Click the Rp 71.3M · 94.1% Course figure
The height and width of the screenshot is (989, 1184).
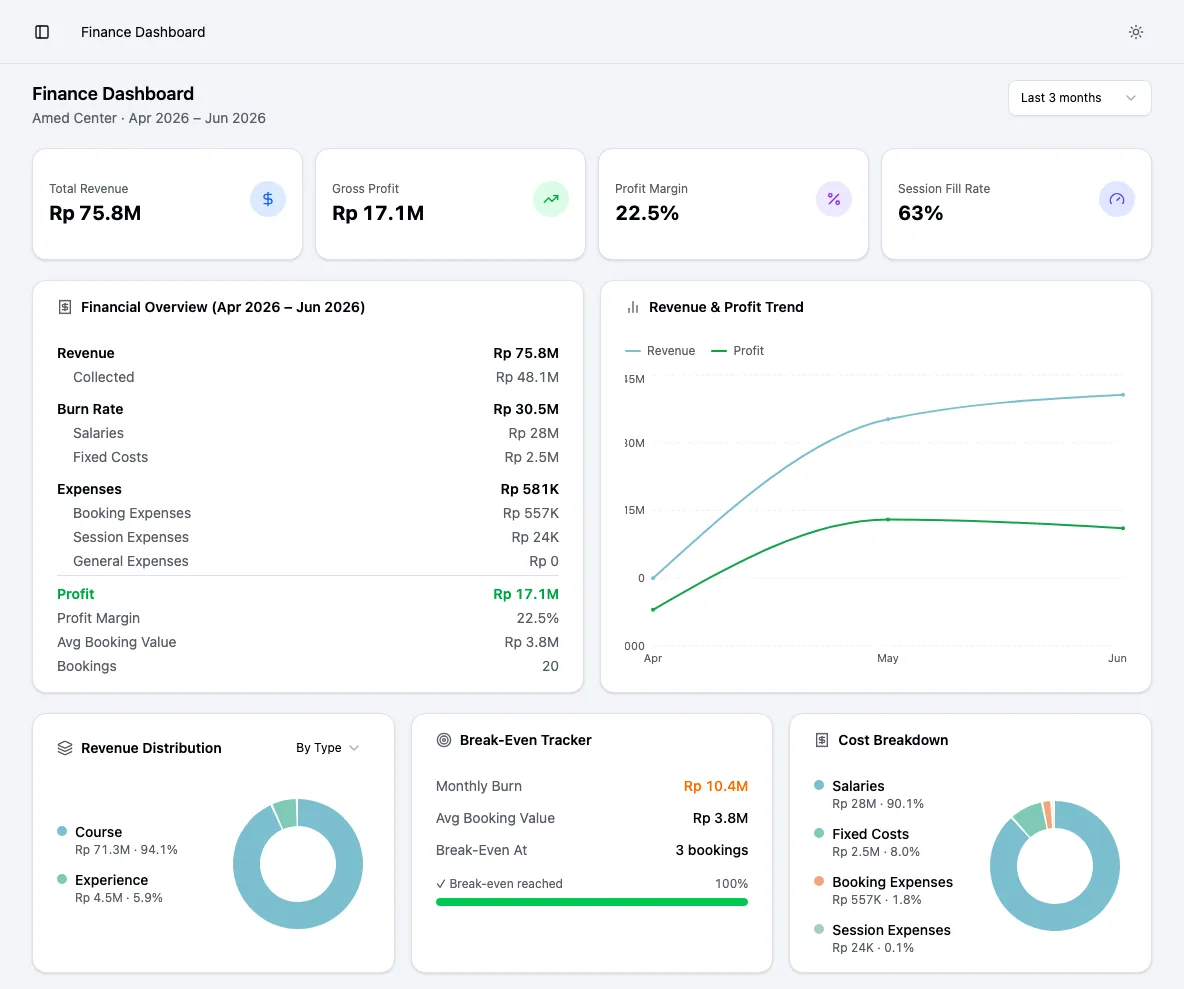pyautogui.click(x=126, y=850)
